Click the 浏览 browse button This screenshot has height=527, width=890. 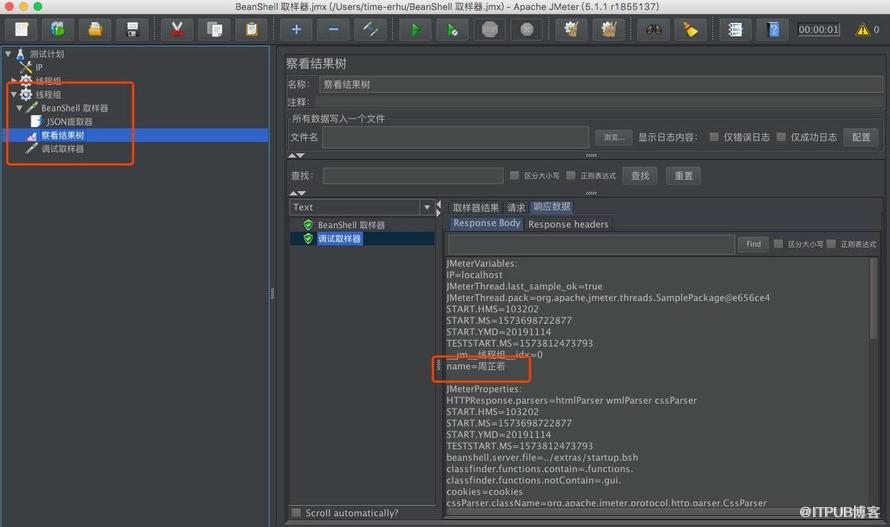pos(614,137)
